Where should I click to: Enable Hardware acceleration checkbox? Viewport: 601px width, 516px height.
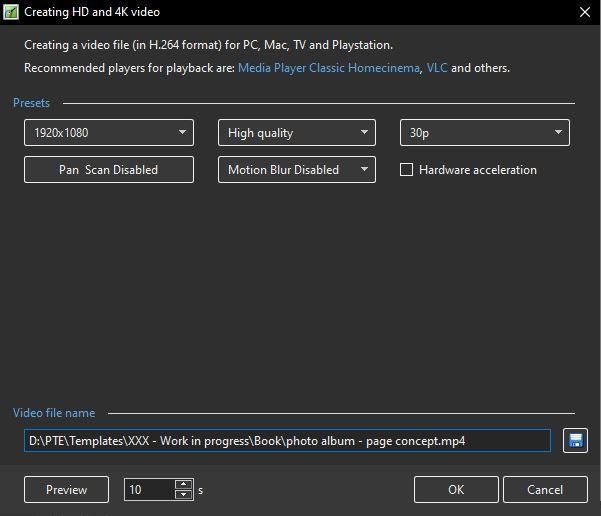(x=406, y=169)
